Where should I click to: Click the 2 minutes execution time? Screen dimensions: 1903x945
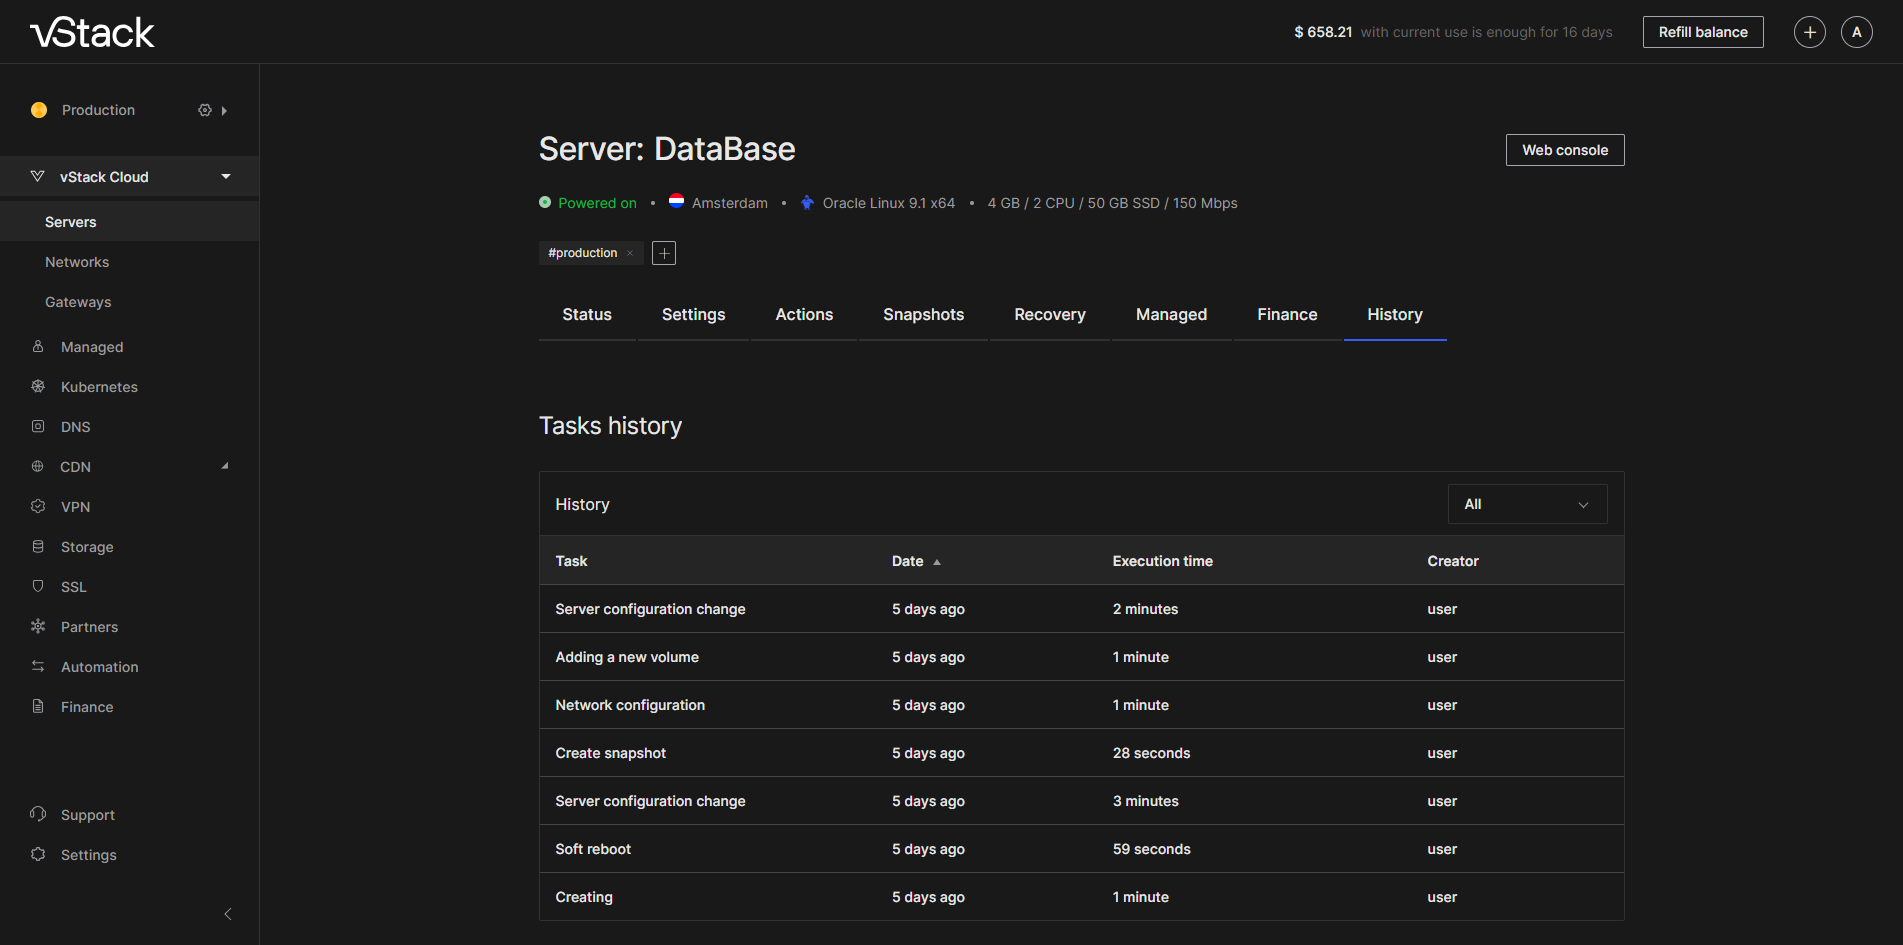point(1145,609)
